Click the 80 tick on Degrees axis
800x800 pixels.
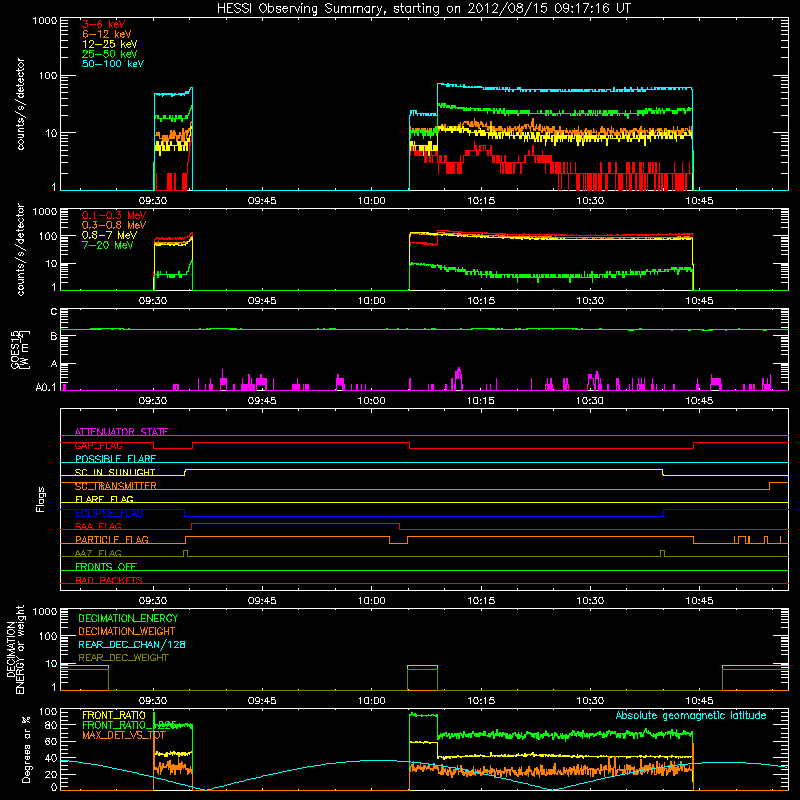[52, 724]
